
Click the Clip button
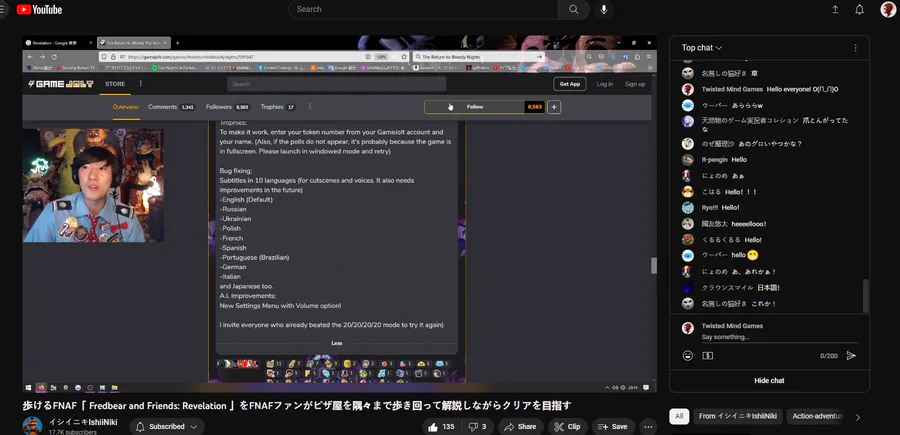568,426
